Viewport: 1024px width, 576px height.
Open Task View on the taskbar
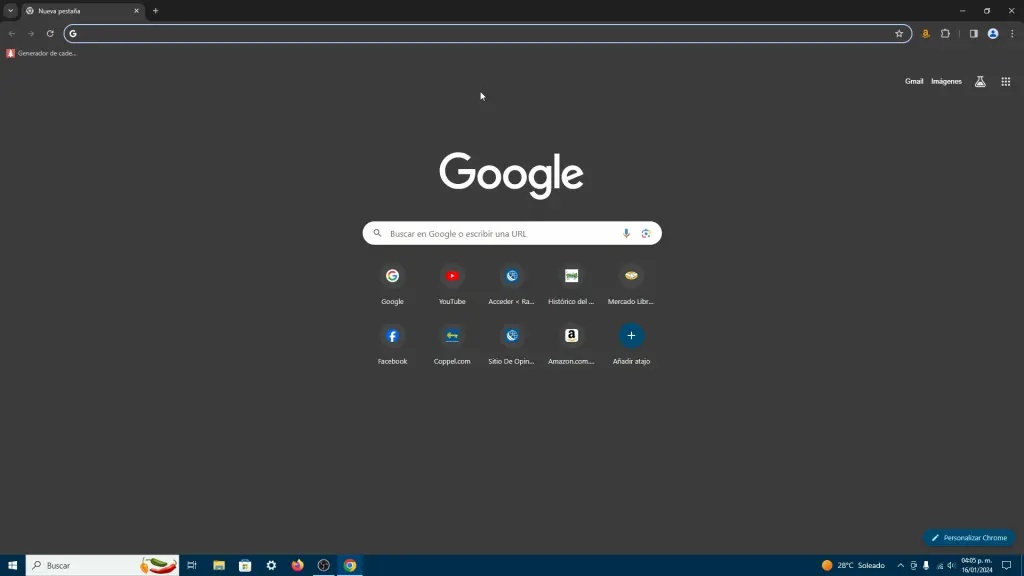tap(192, 565)
